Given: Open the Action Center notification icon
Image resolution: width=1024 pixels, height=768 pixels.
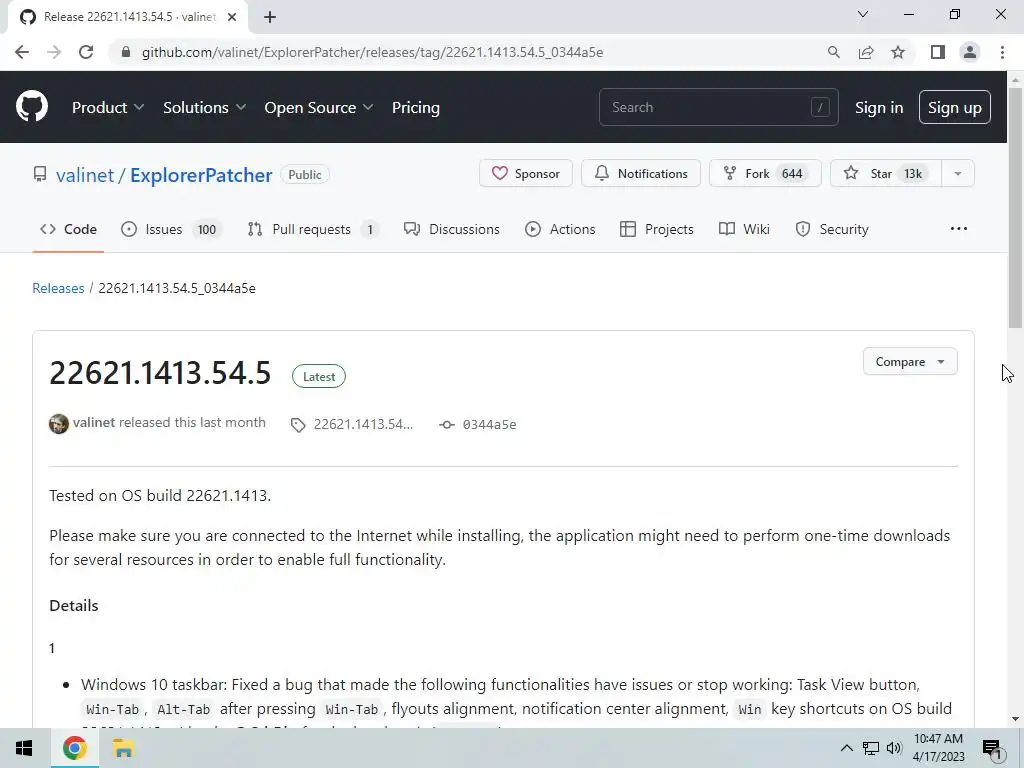Looking at the screenshot, I should [992, 749].
